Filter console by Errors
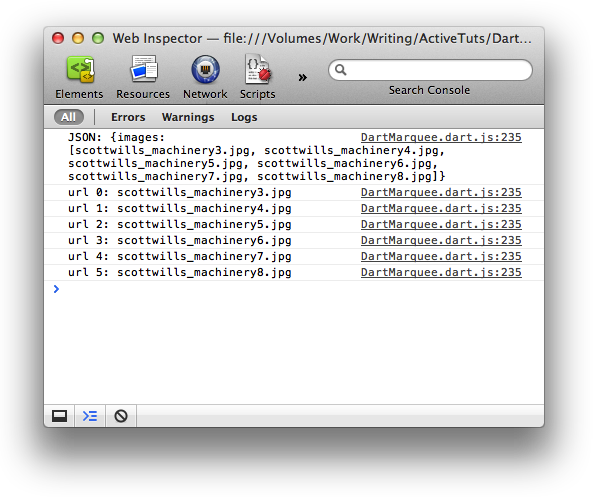Image resolution: width=593 pixels, height=497 pixels. pyautogui.click(x=128, y=117)
